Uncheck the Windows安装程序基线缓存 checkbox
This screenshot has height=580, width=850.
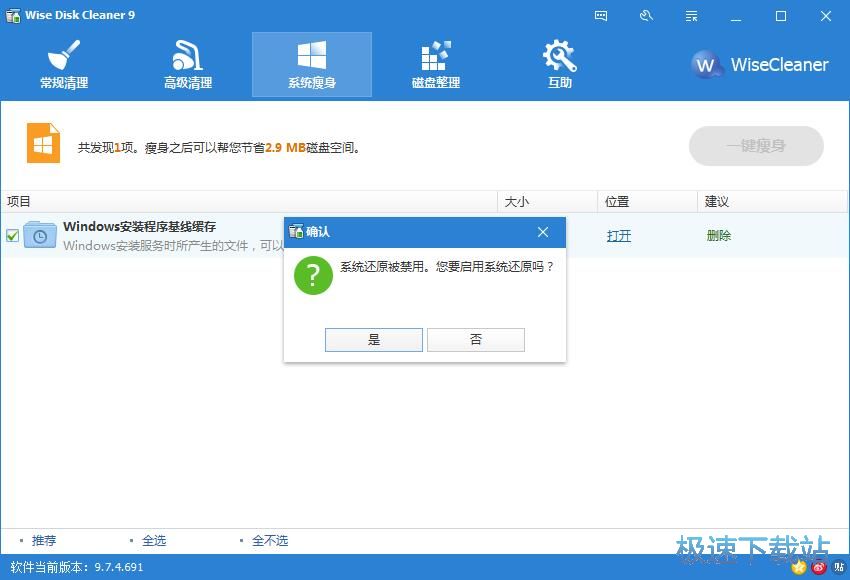tap(12, 236)
